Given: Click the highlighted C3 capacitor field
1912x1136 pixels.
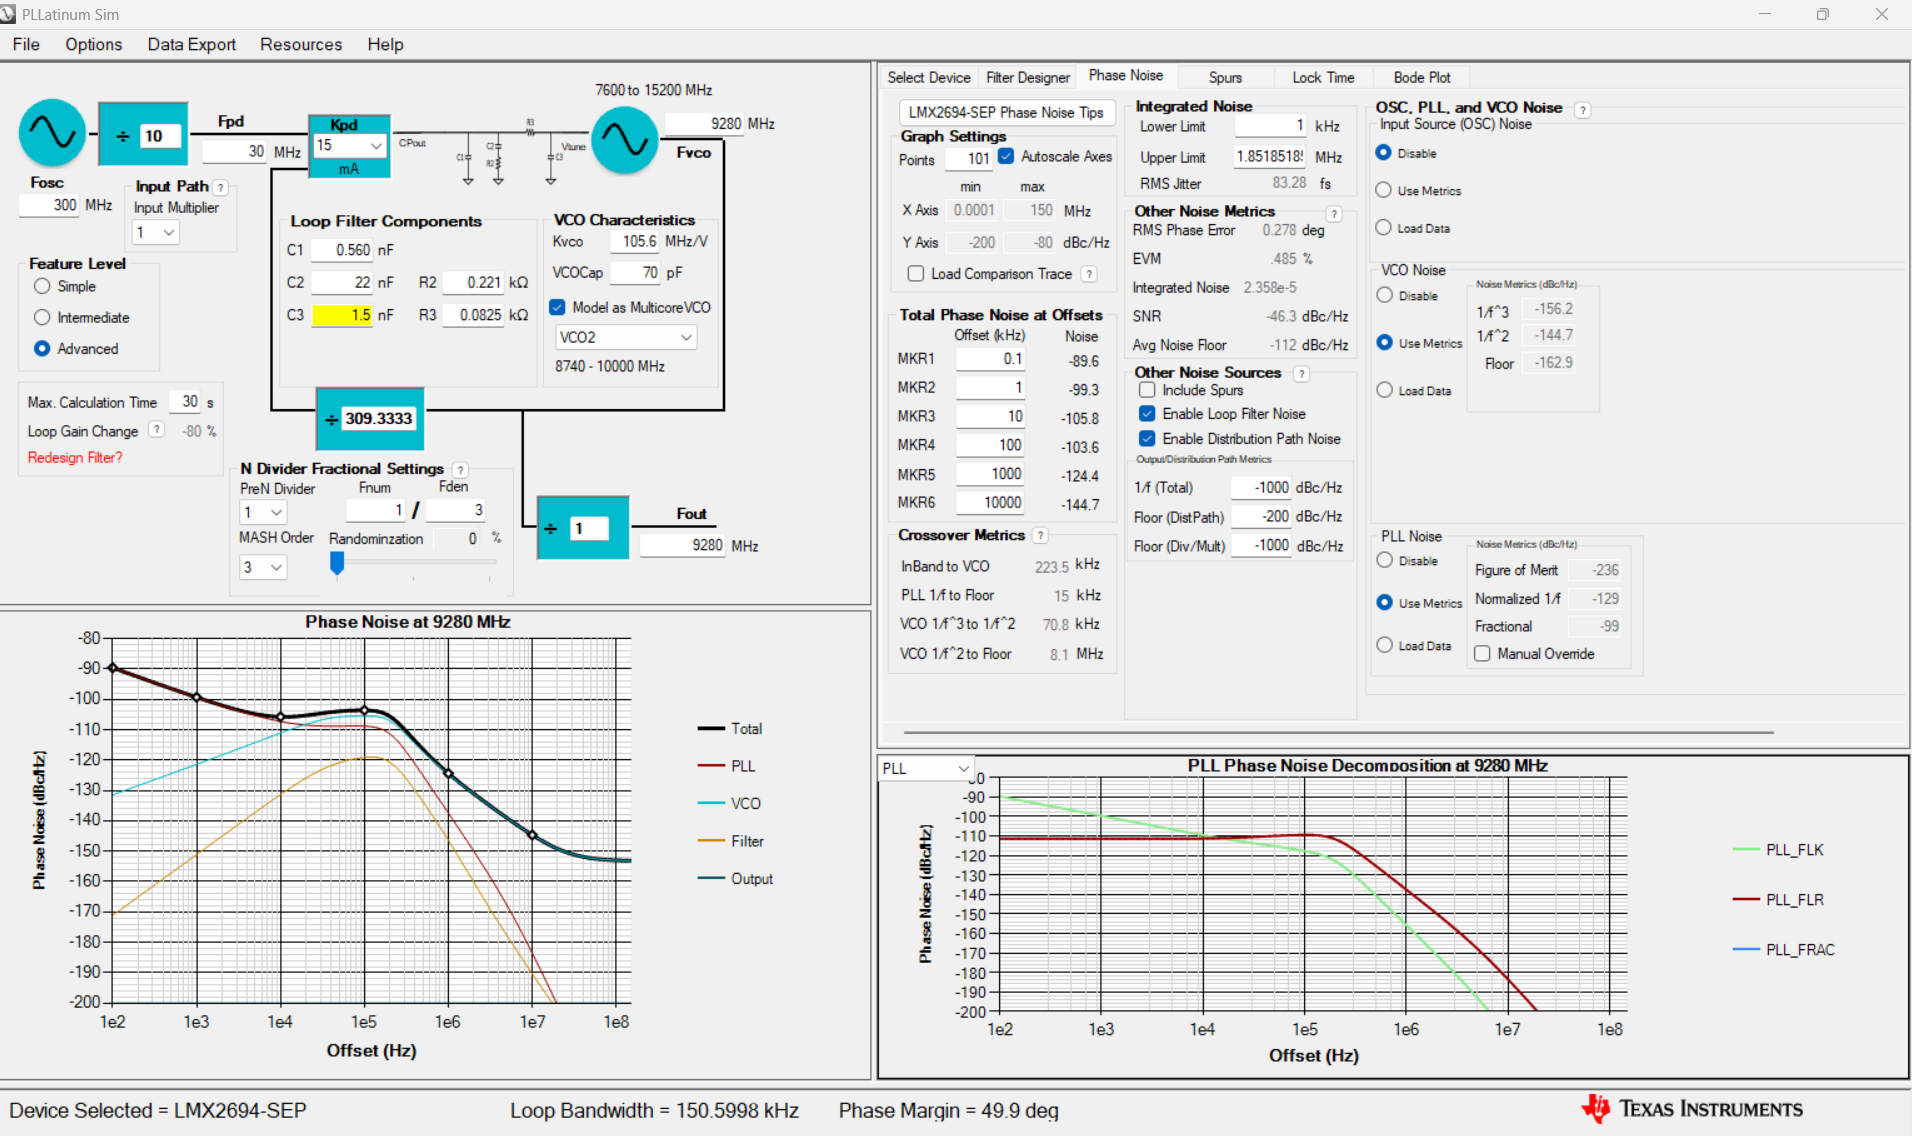Looking at the screenshot, I should (342, 315).
